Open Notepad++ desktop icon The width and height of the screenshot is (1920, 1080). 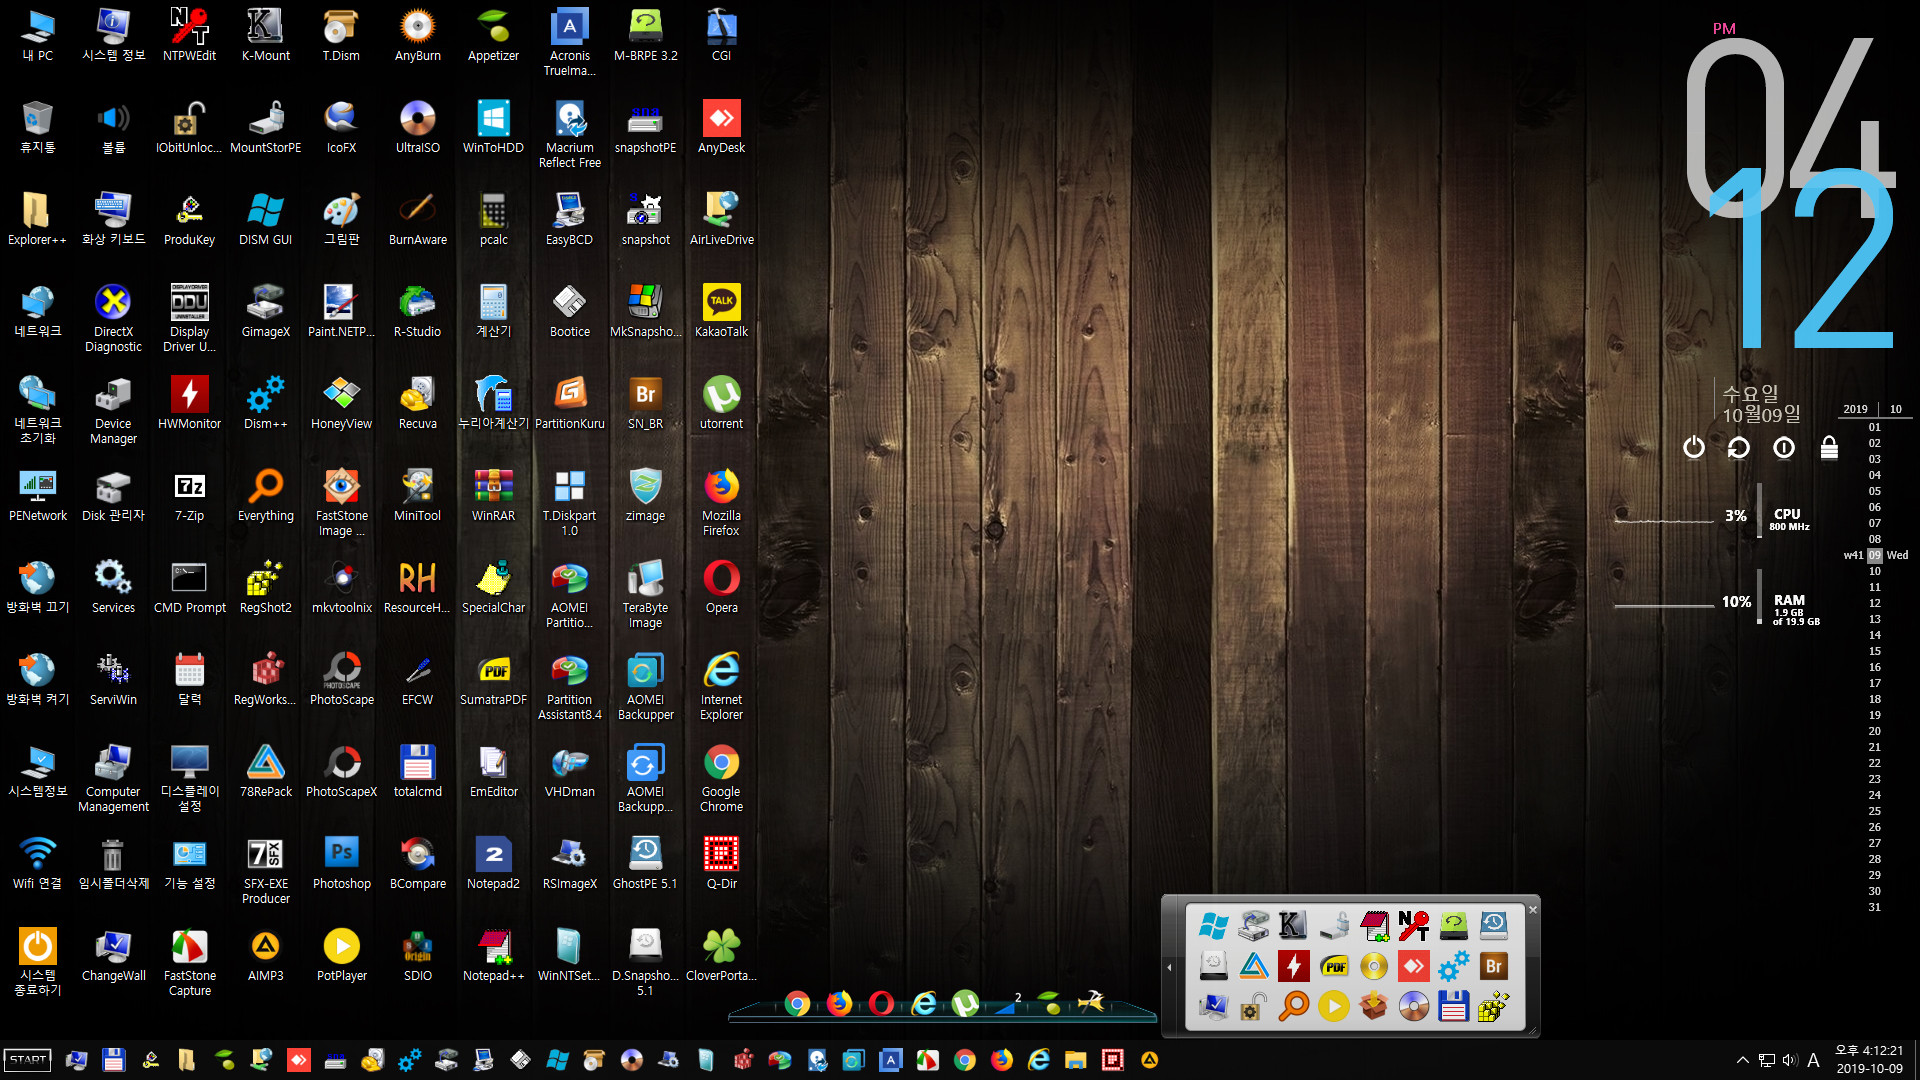pos(493,955)
